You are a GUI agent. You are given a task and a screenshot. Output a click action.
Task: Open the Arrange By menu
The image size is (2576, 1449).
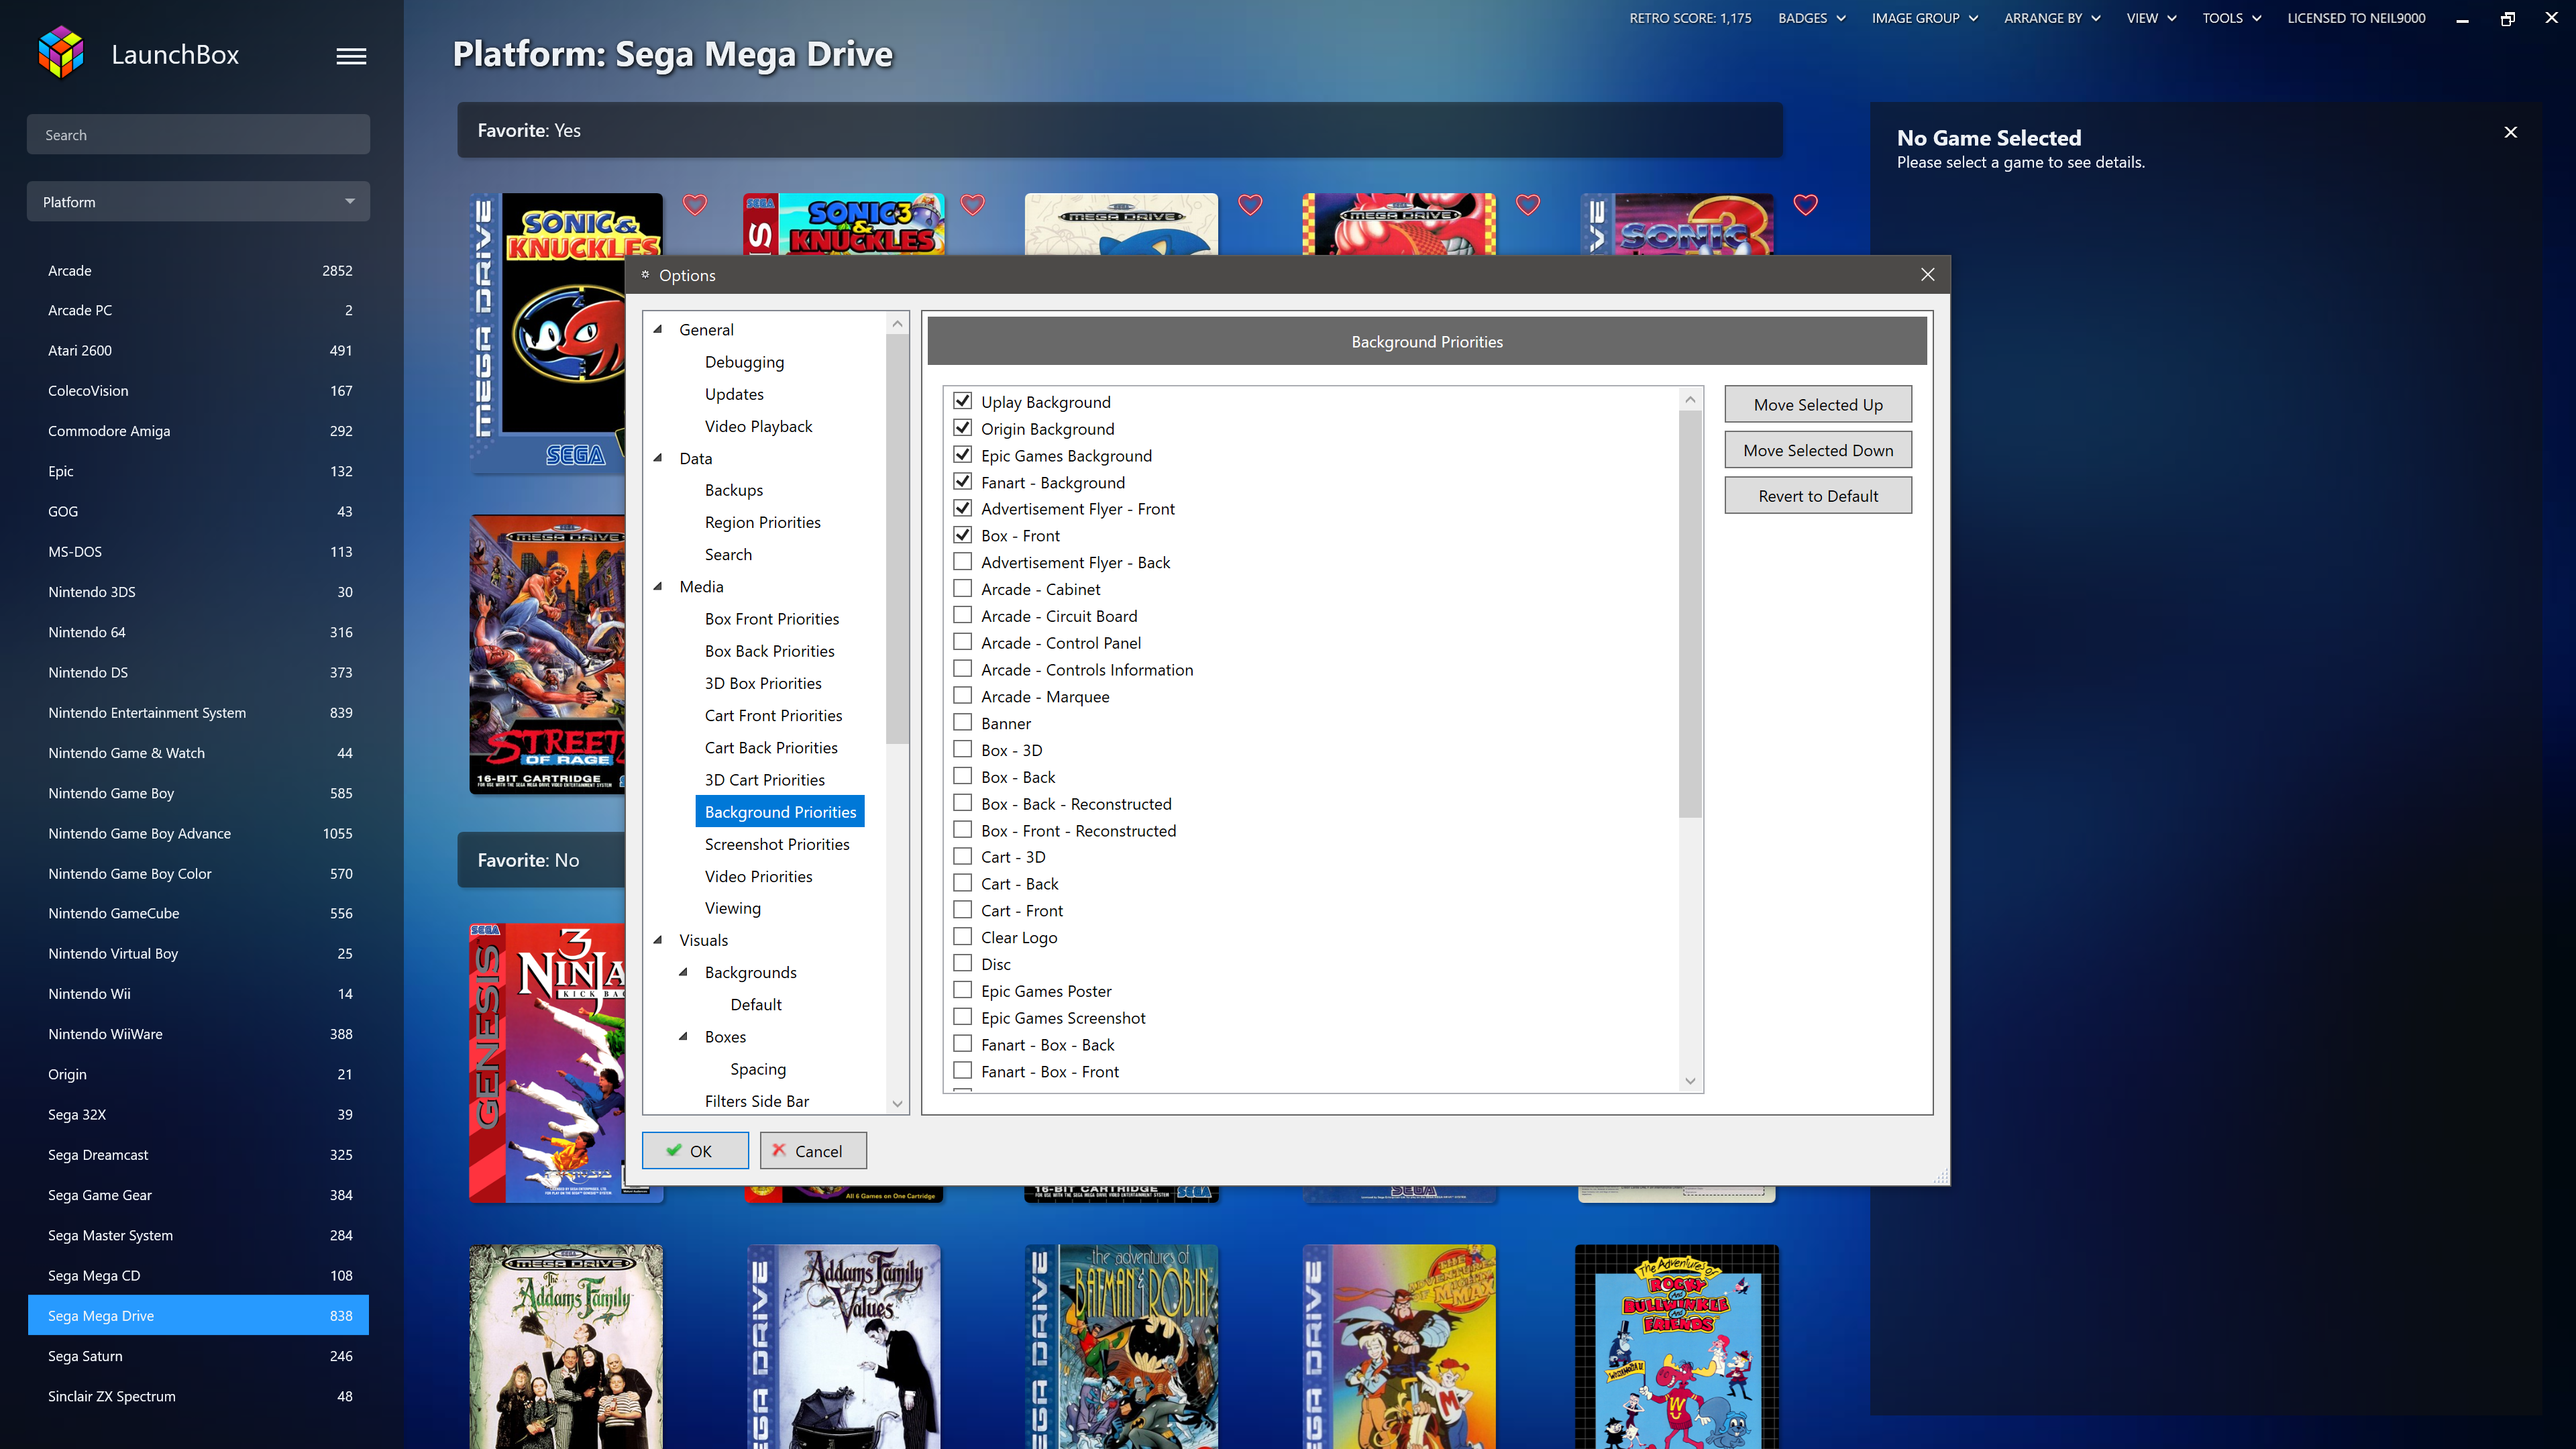click(2051, 18)
